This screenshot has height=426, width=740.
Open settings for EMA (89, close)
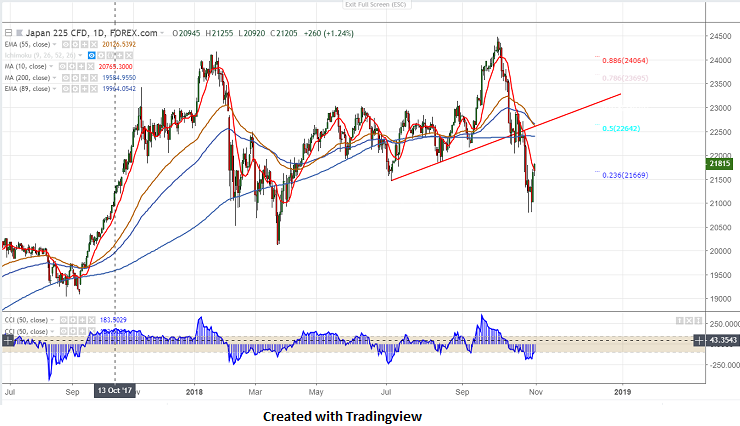click(75, 89)
